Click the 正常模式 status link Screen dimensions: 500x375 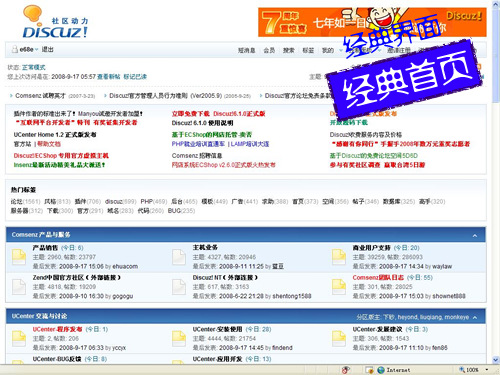pyautogui.click(x=34, y=67)
